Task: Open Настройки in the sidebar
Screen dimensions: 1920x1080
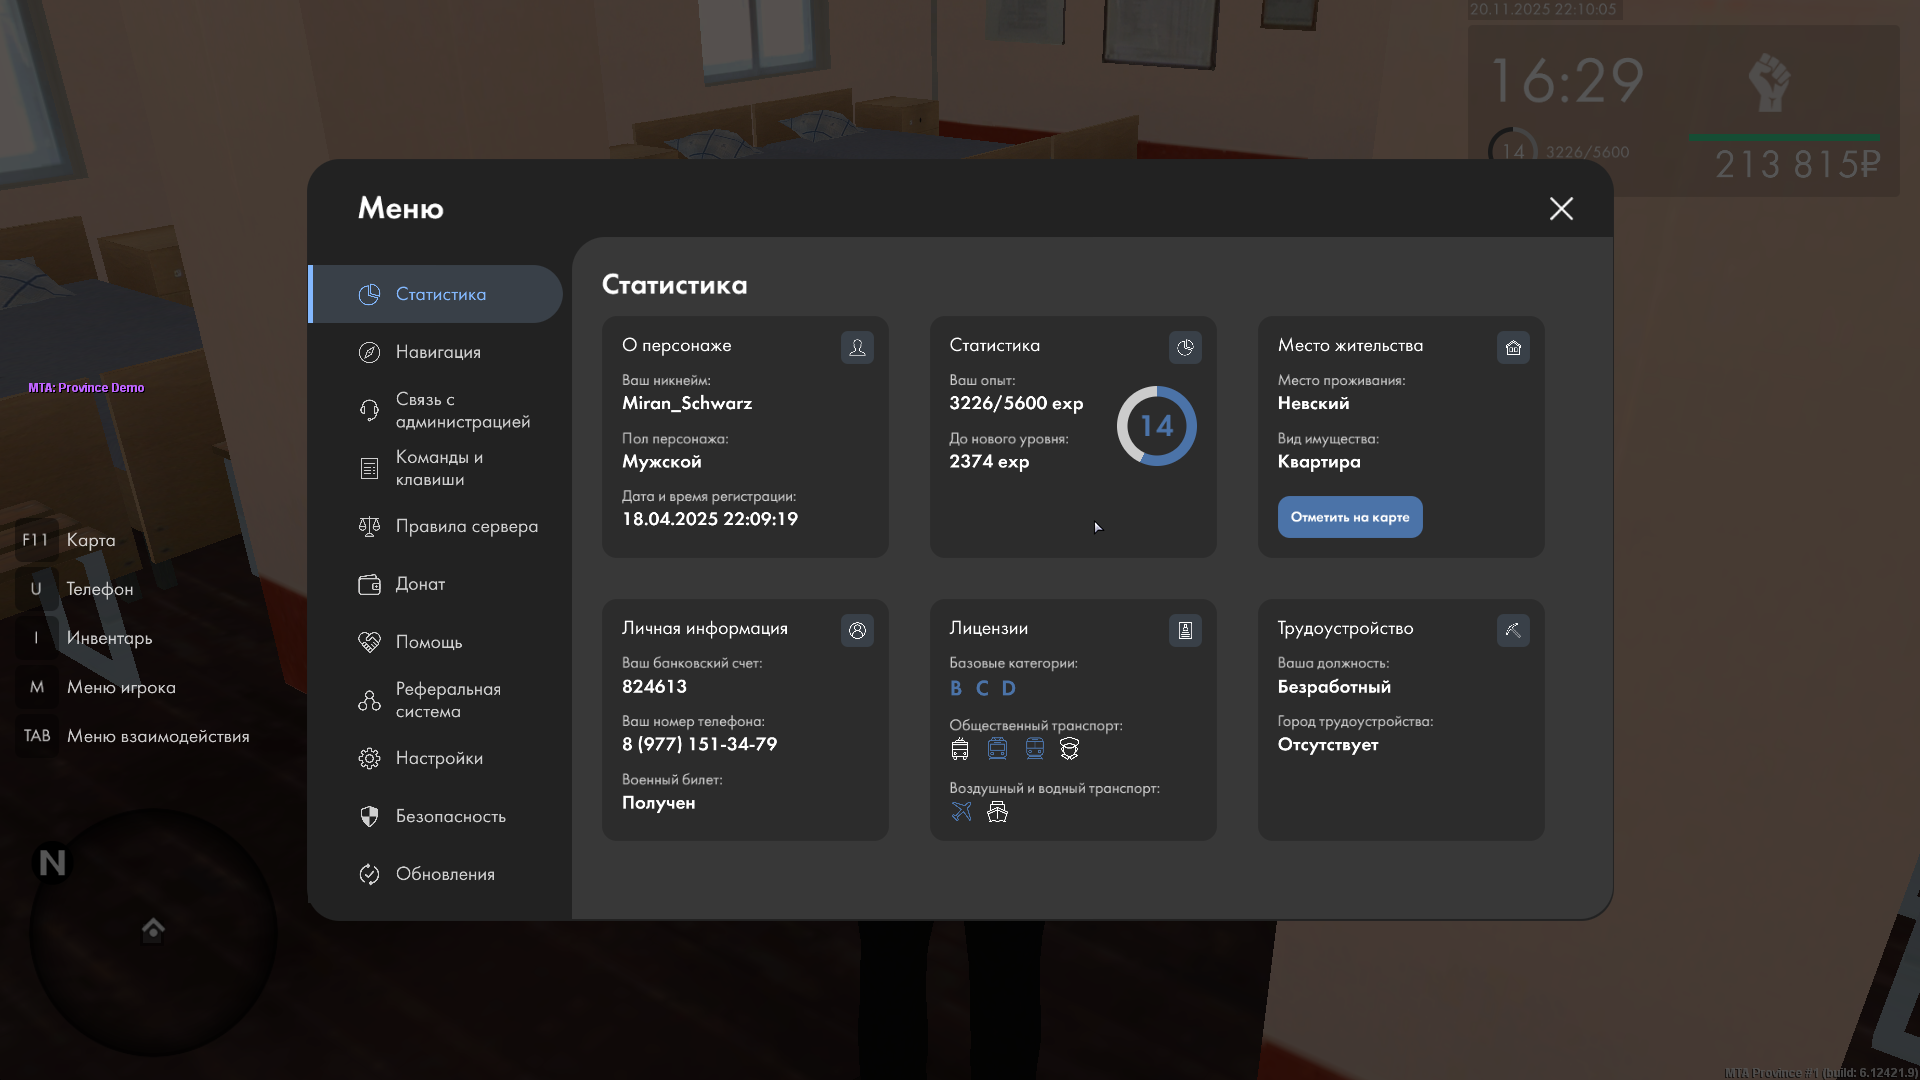Action: [438, 758]
